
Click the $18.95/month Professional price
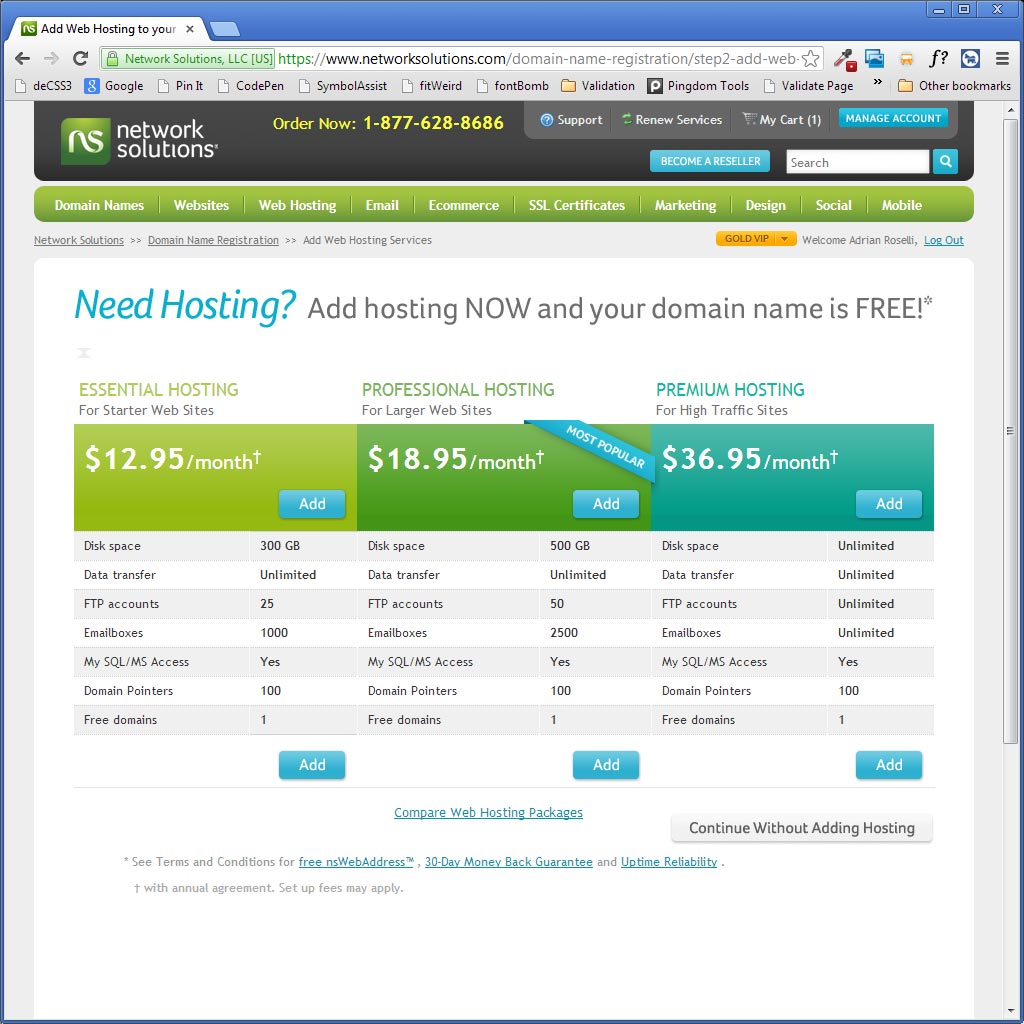coord(455,459)
